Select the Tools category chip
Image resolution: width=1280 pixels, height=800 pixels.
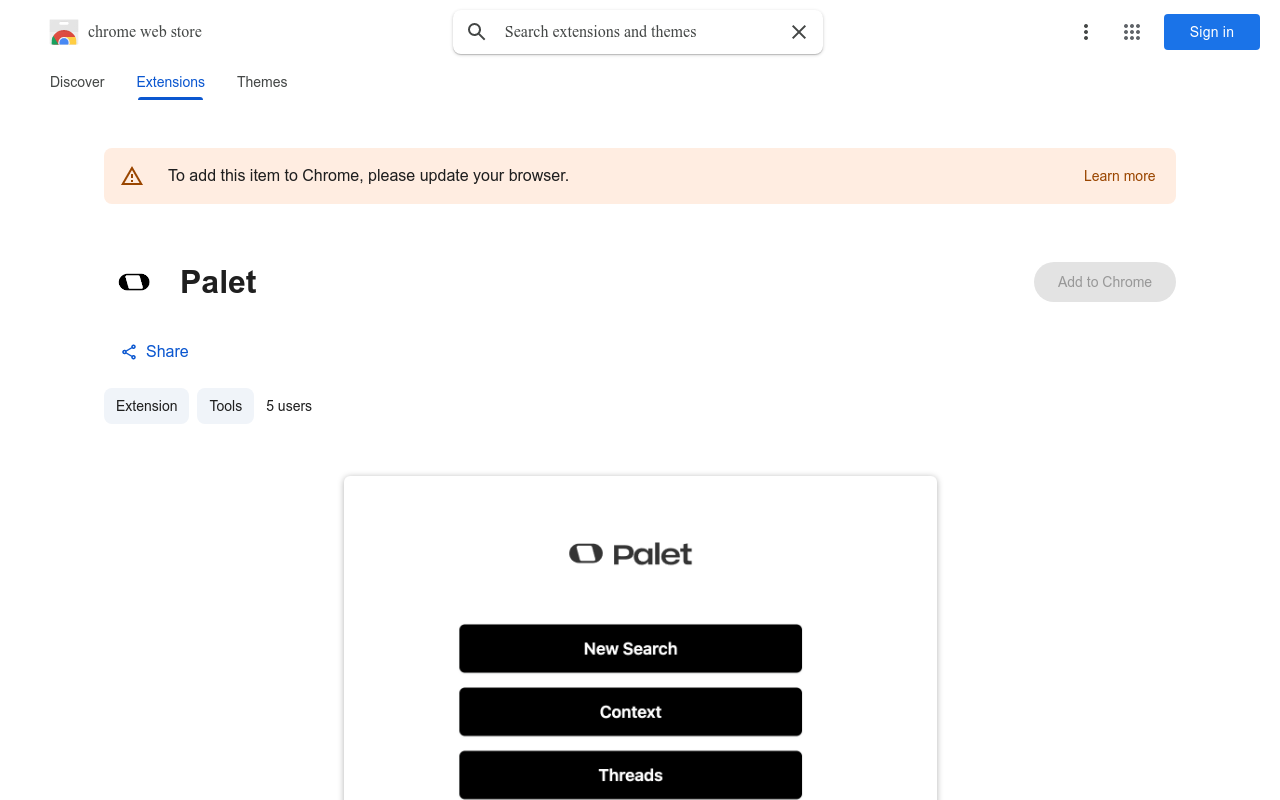pos(226,406)
